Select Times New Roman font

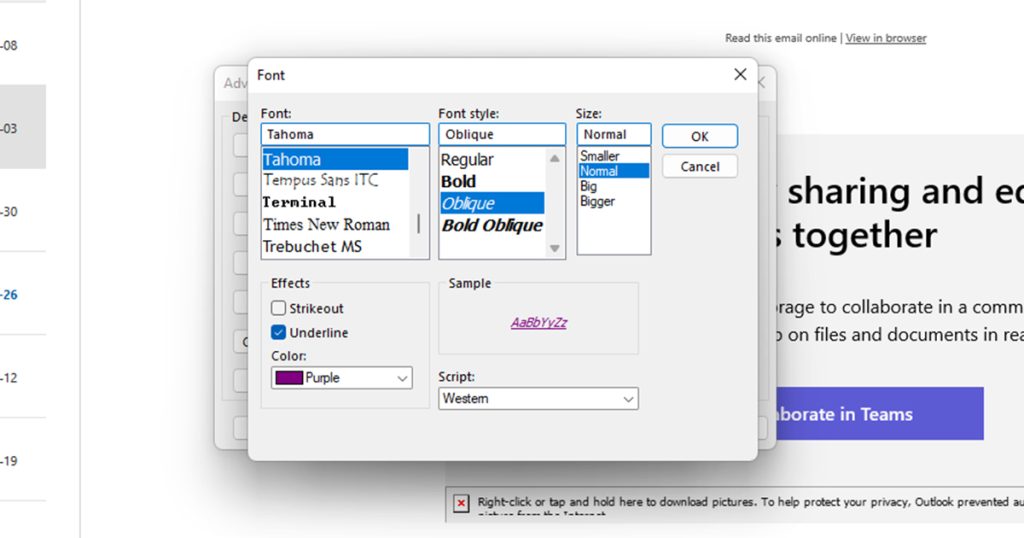tap(326, 225)
